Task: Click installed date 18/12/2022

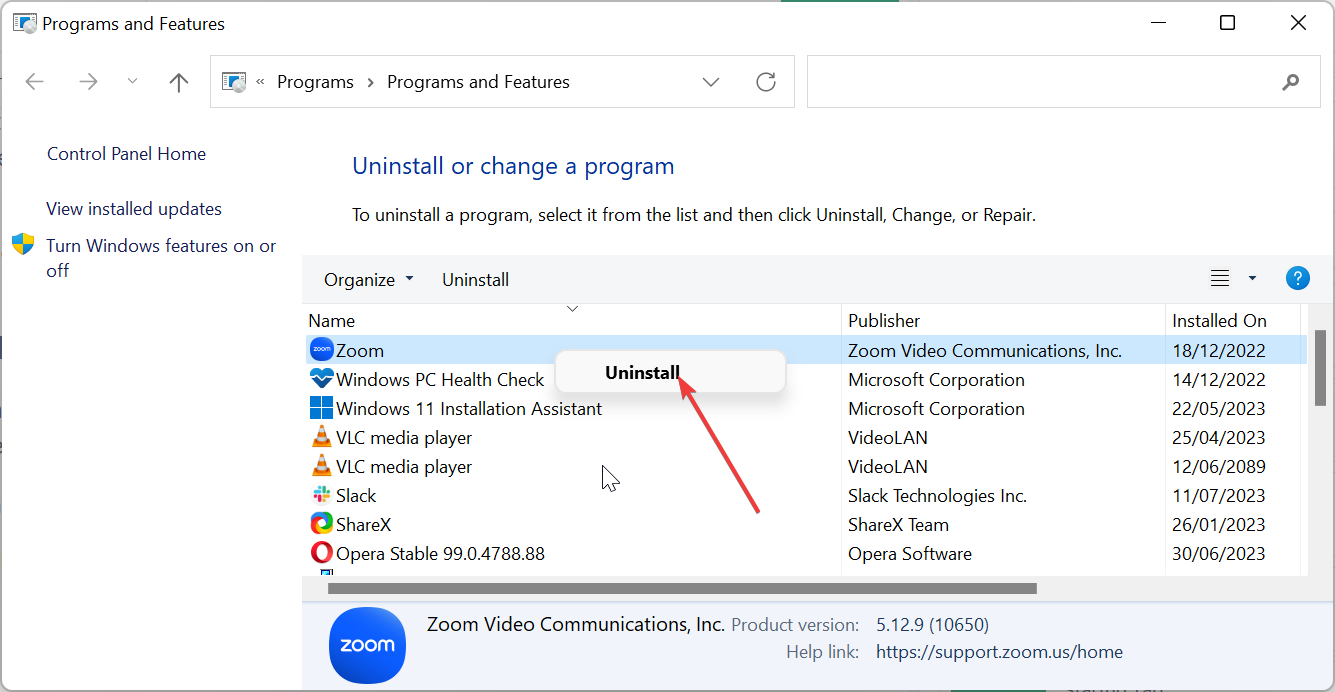Action: [x=1219, y=351]
